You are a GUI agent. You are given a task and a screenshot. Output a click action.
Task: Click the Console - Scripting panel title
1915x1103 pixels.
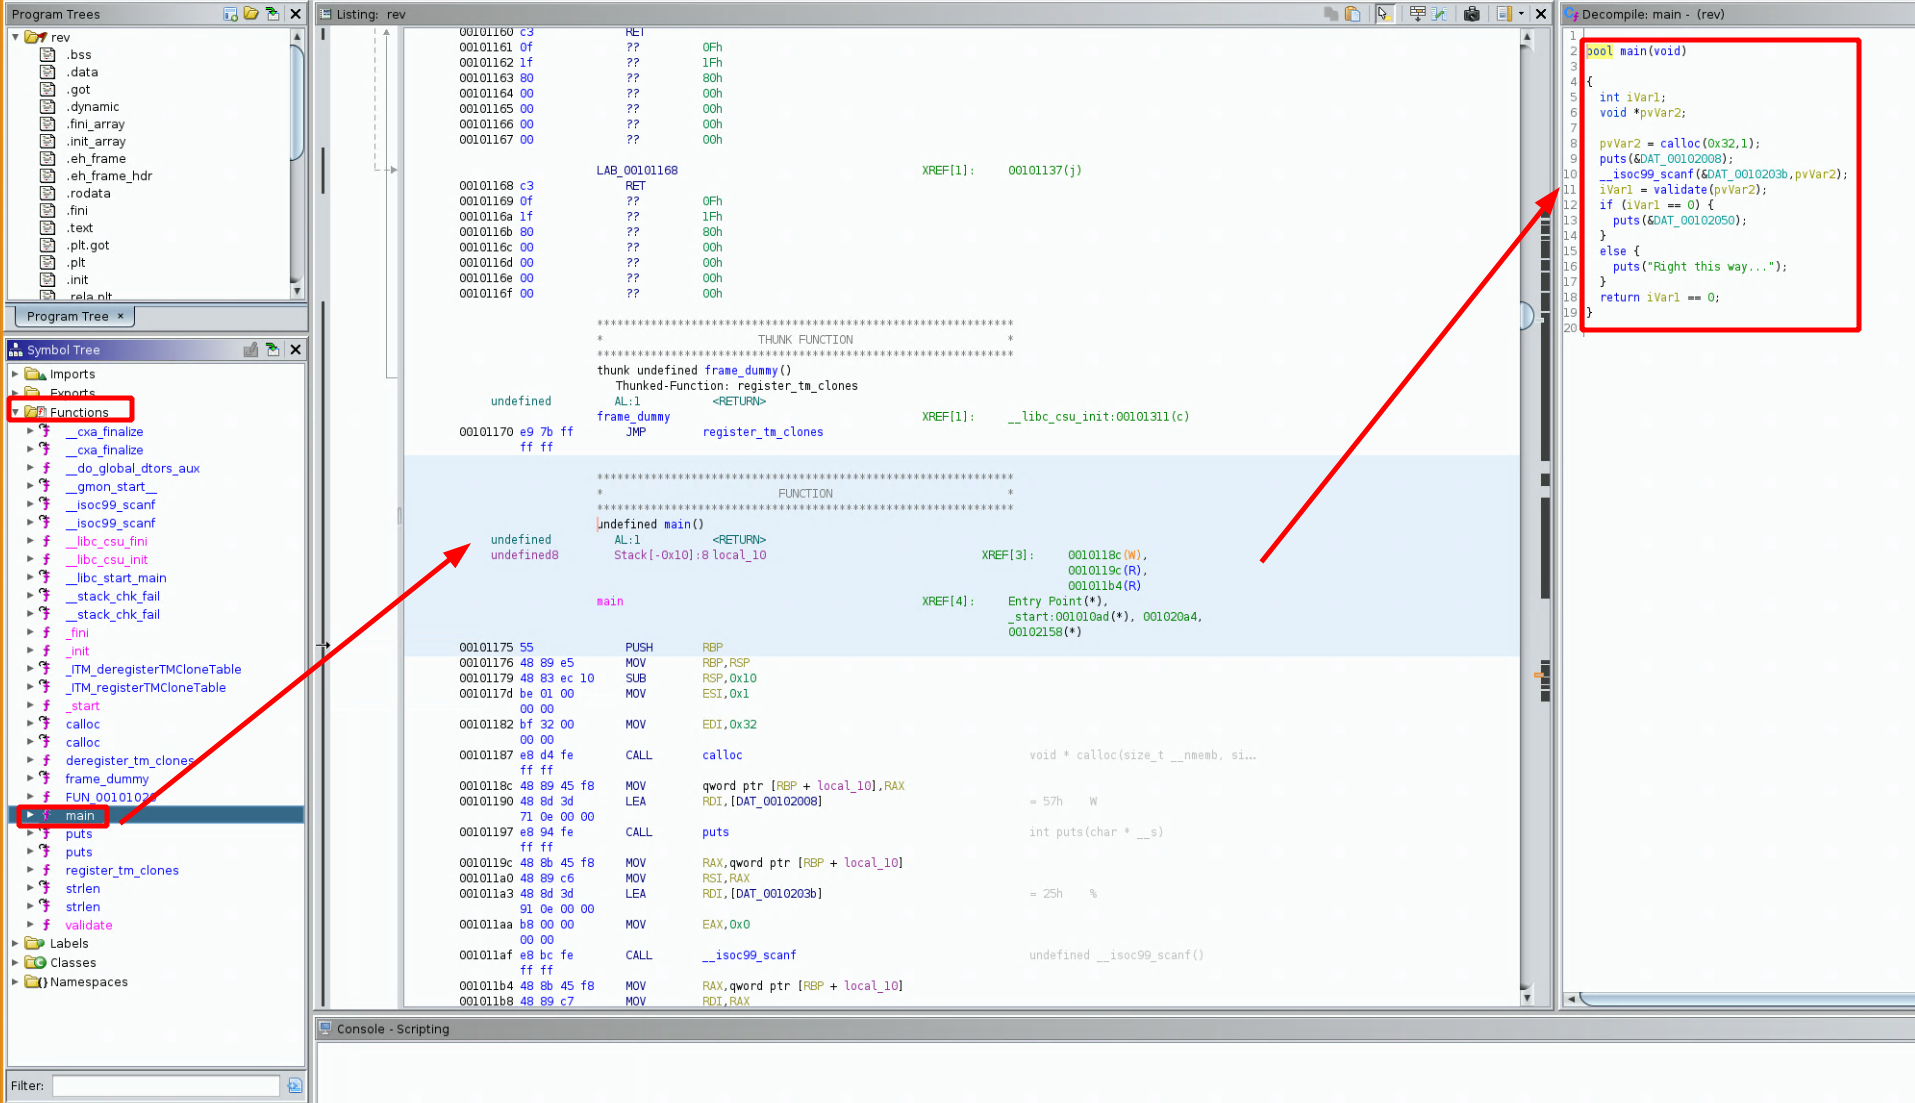(393, 1029)
